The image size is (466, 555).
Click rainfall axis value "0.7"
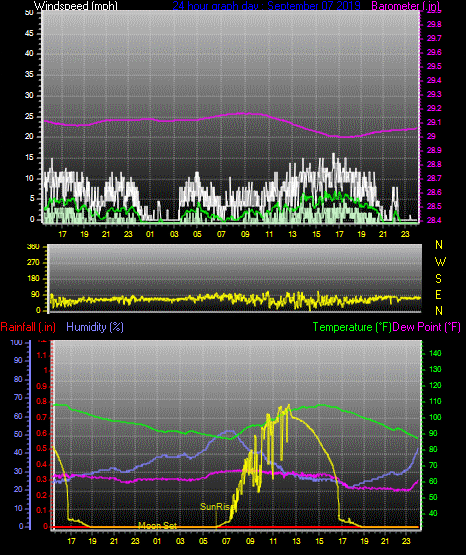(42, 417)
